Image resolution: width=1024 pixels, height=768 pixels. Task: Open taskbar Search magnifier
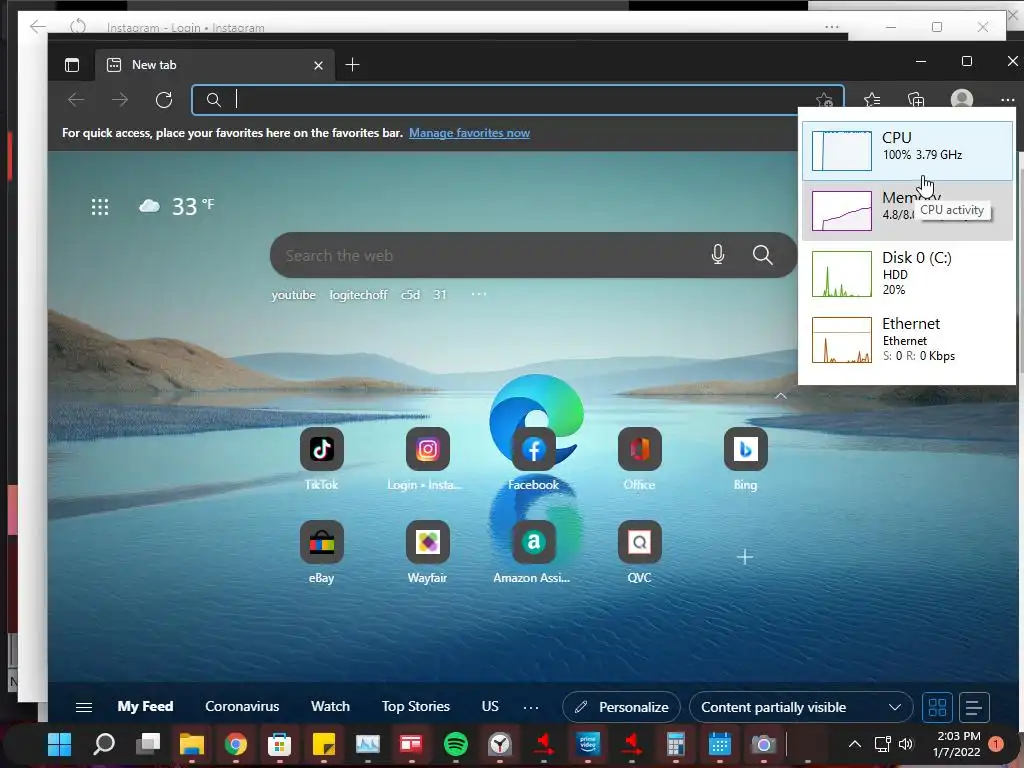pyautogui.click(x=104, y=744)
